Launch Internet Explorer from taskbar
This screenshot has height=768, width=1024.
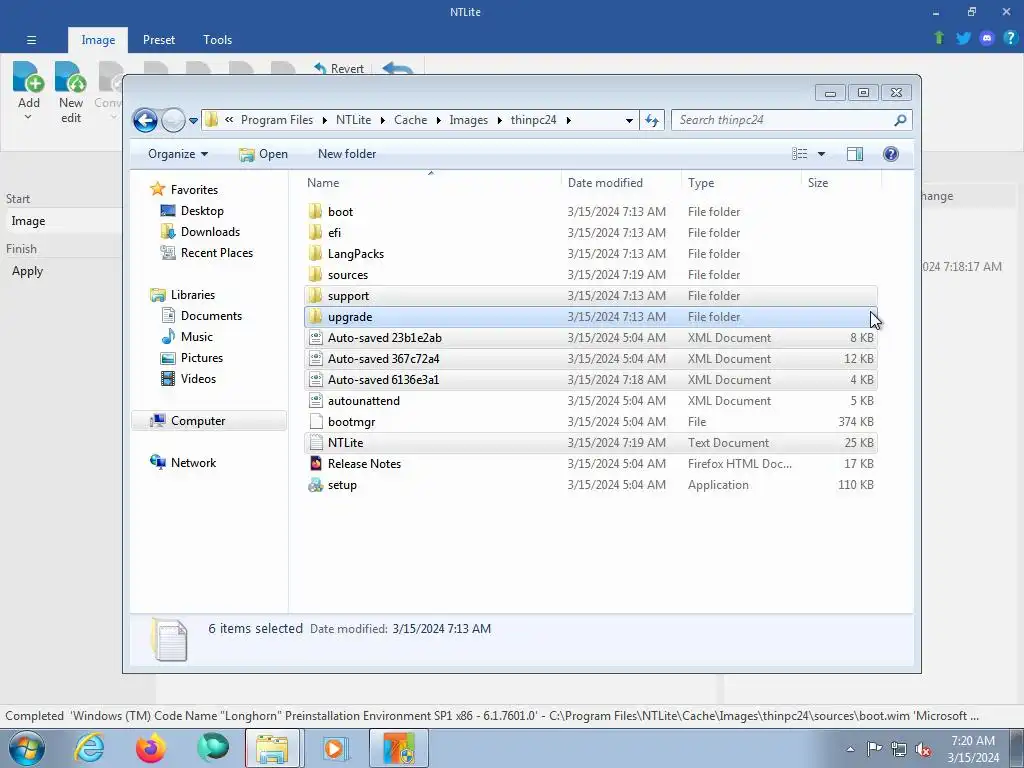88,748
